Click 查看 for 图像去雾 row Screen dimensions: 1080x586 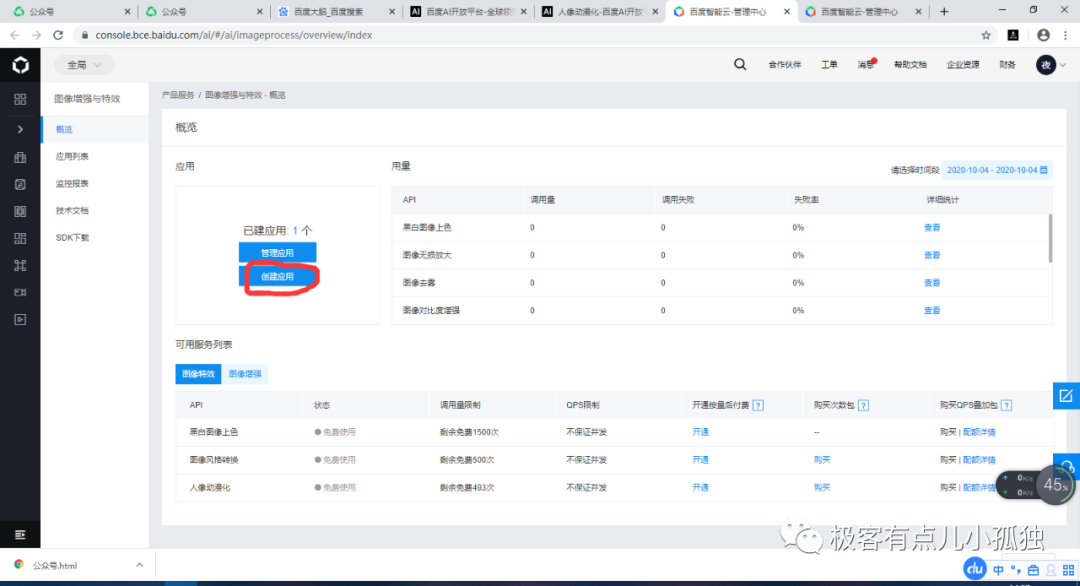coord(932,282)
